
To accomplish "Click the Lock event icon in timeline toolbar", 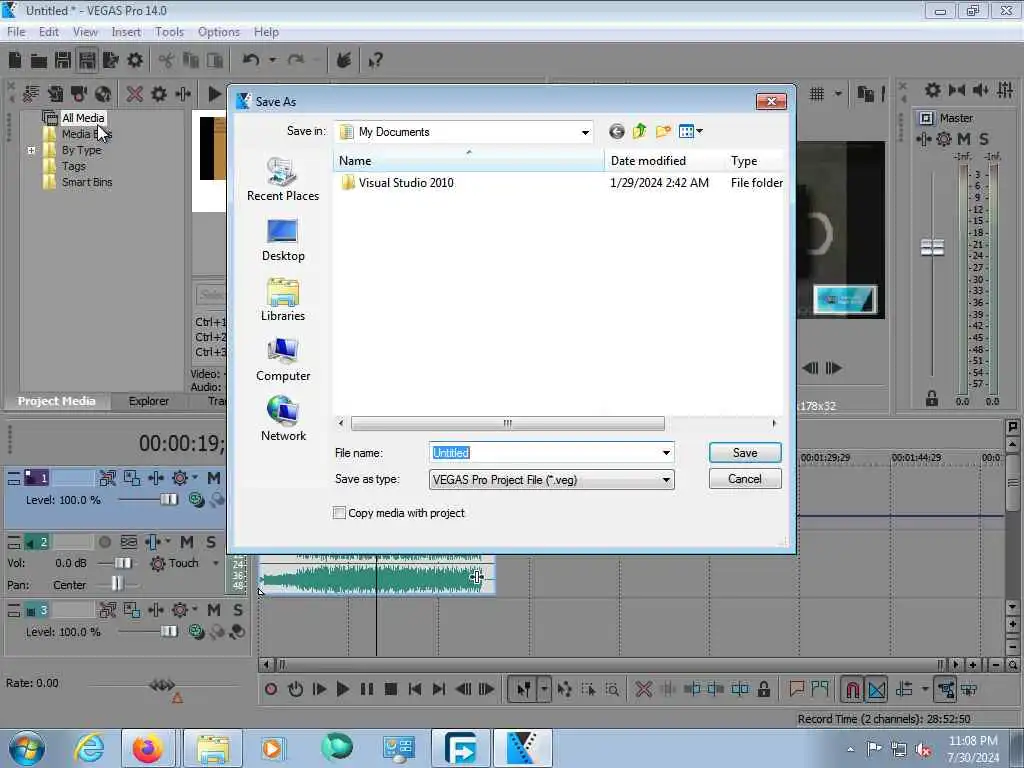I will coord(763,689).
